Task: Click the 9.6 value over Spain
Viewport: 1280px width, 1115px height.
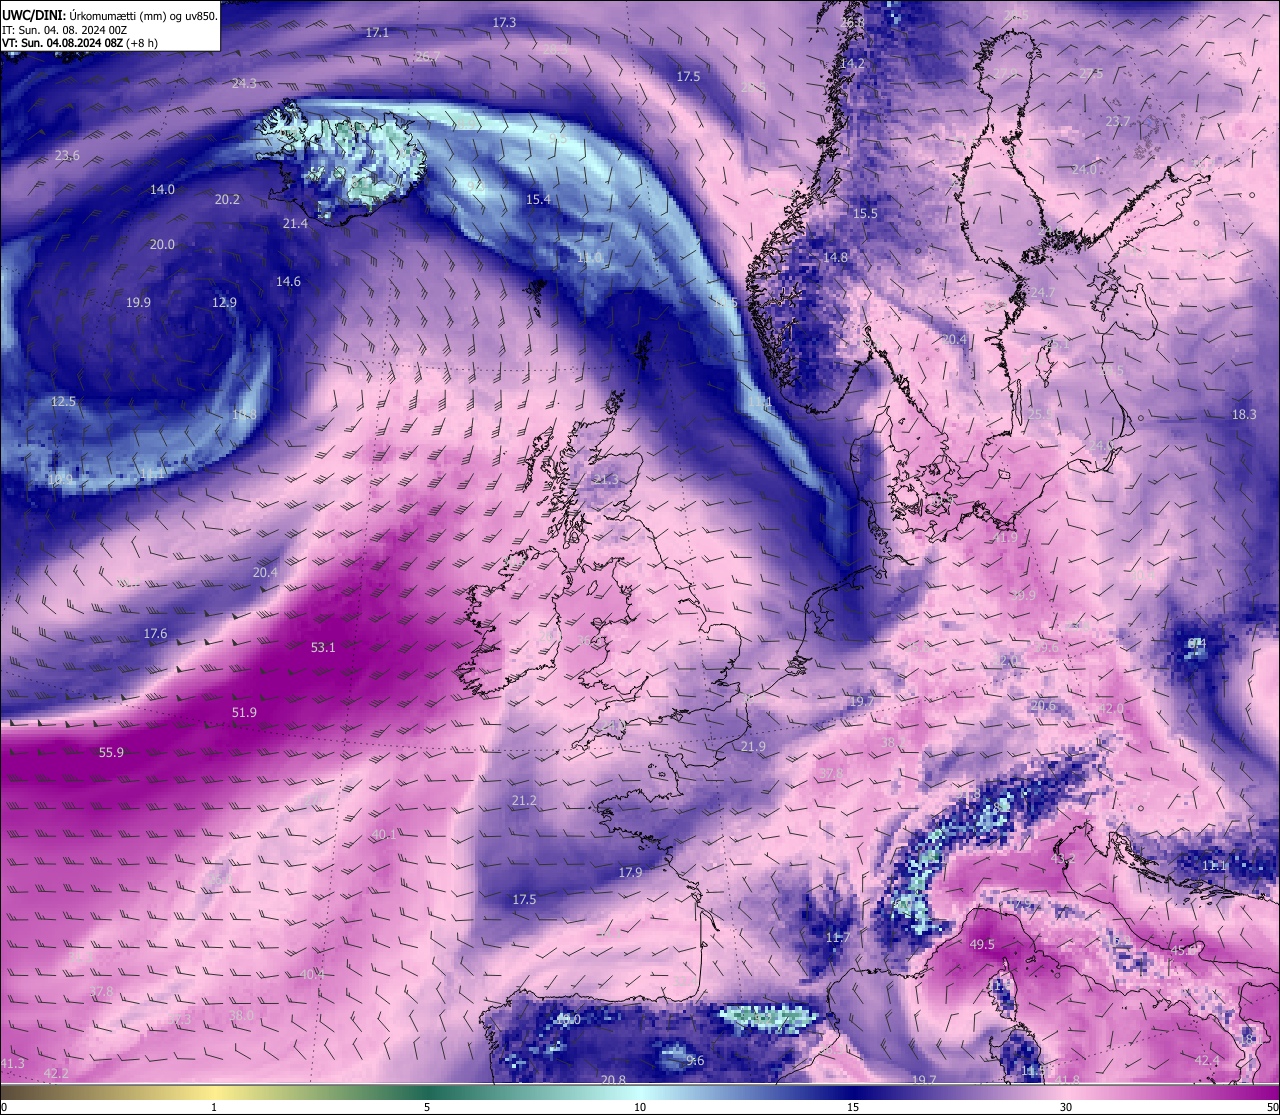Action: [x=695, y=1060]
